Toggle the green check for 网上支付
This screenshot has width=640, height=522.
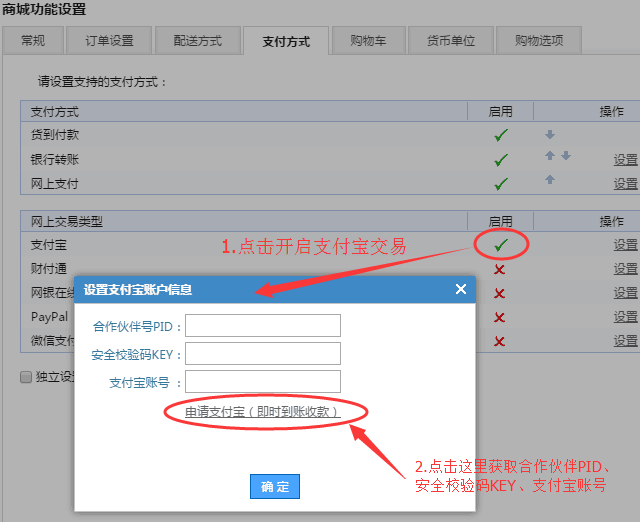(x=501, y=184)
